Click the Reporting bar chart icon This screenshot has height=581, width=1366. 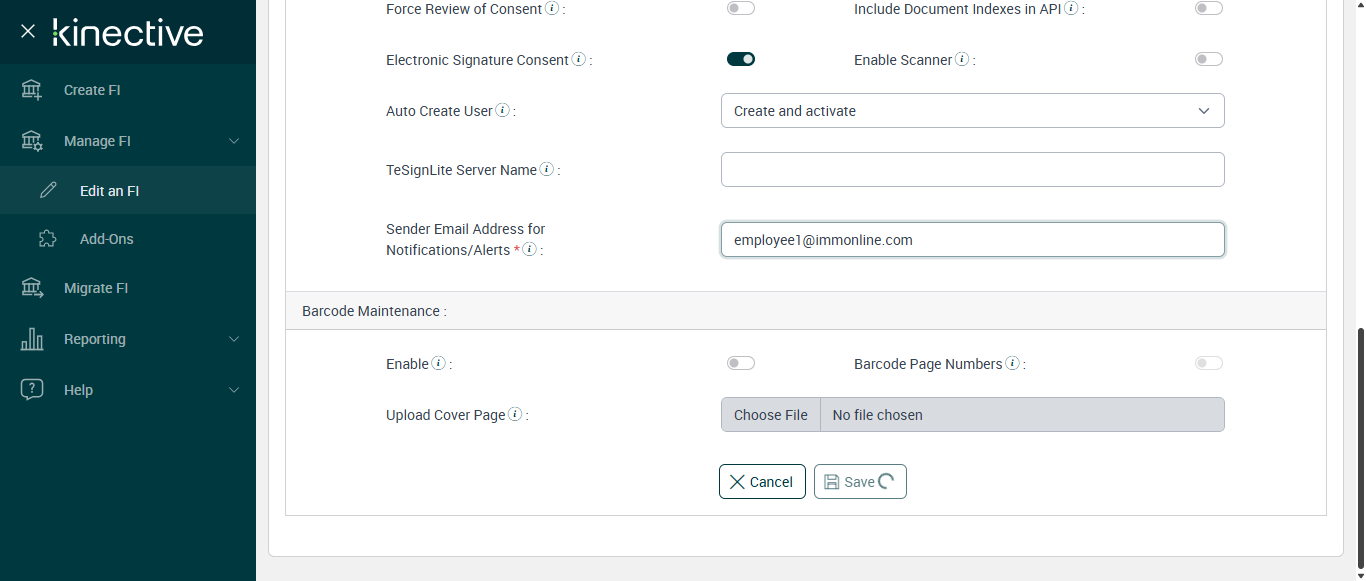pos(32,339)
